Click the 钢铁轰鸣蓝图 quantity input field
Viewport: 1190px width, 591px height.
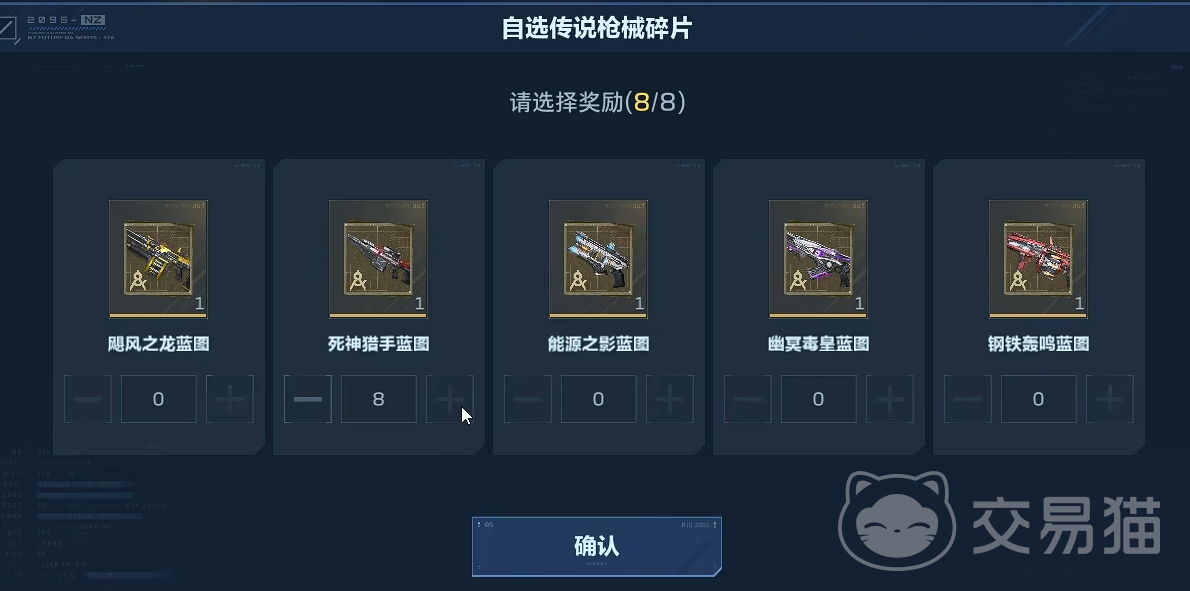[x=1038, y=399]
